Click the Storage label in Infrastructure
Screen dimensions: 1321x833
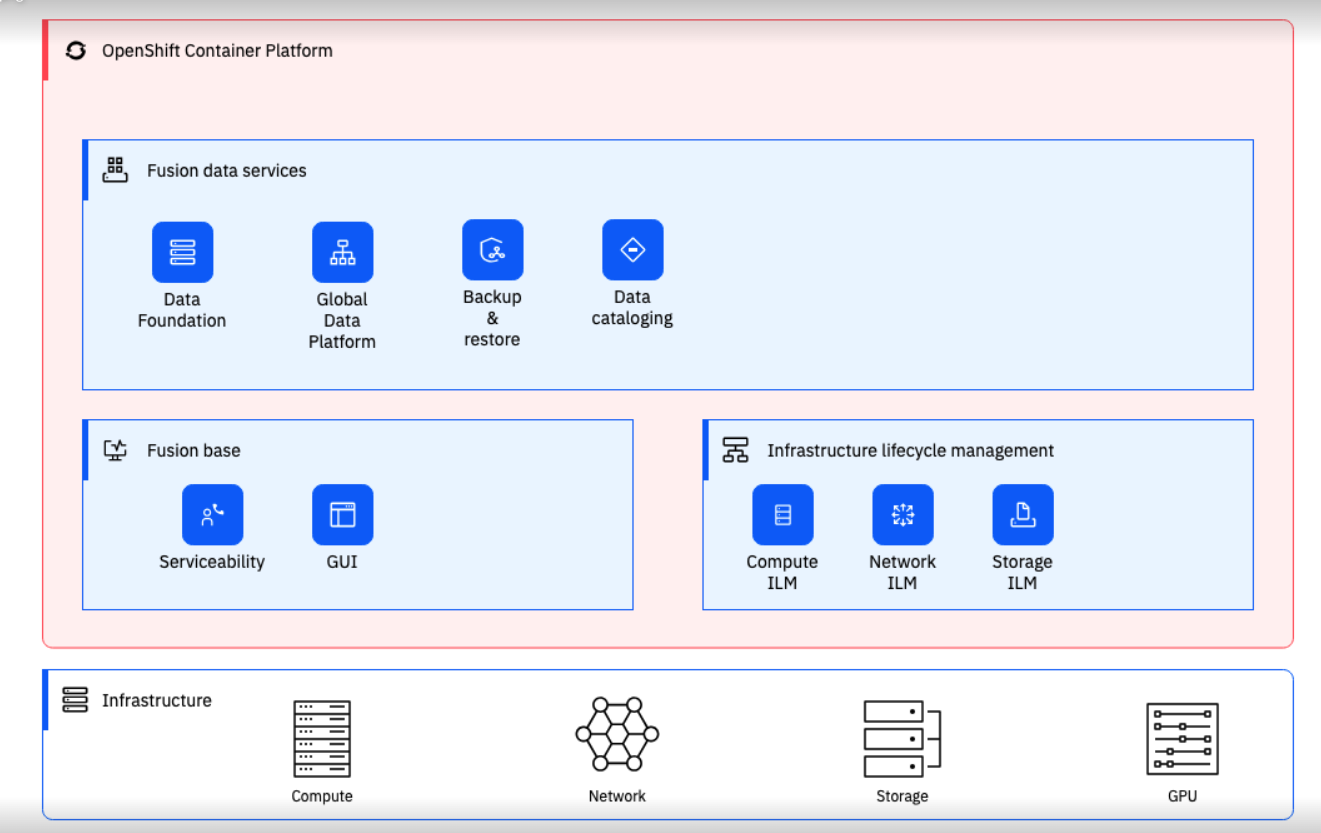pyautogui.click(x=902, y=797)
